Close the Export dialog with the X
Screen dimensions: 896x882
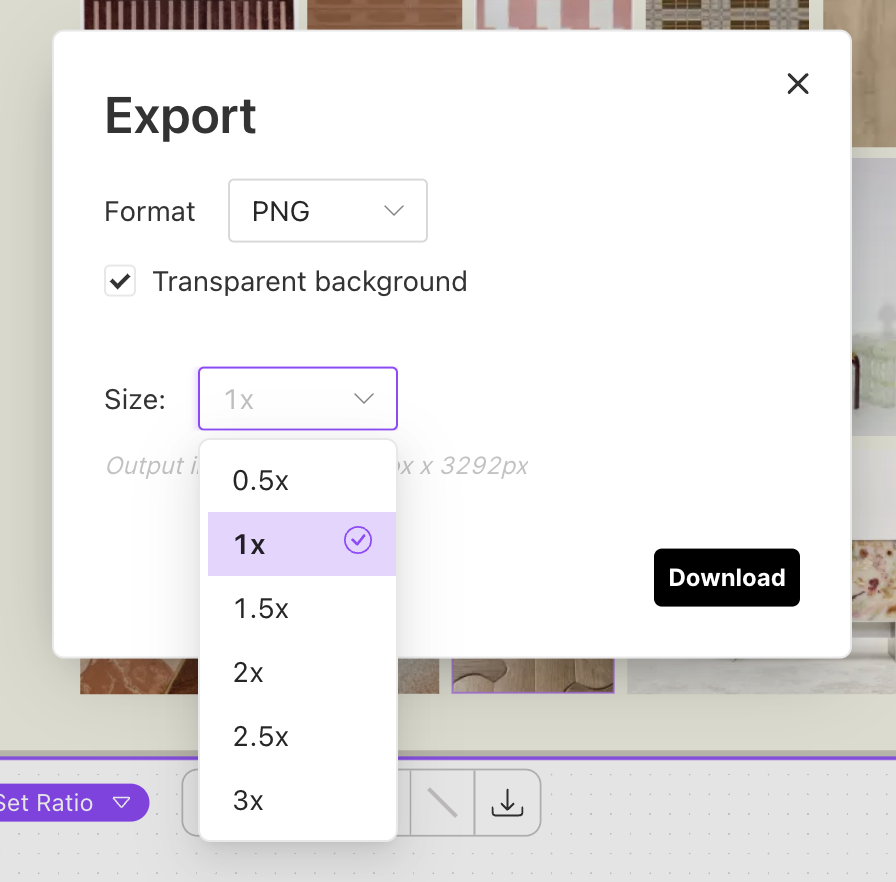click(x=797, y=84)
